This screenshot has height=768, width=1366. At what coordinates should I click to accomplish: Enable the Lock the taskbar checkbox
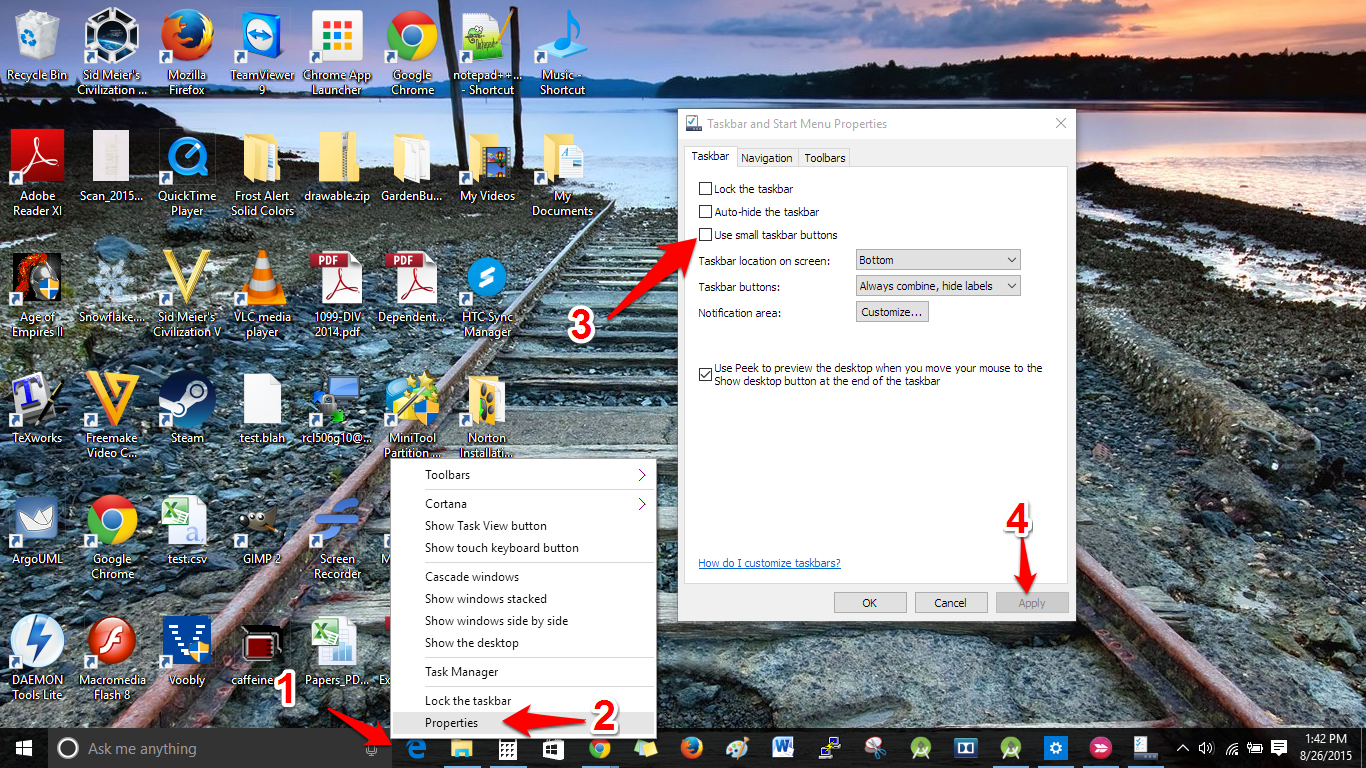[705, 189]
